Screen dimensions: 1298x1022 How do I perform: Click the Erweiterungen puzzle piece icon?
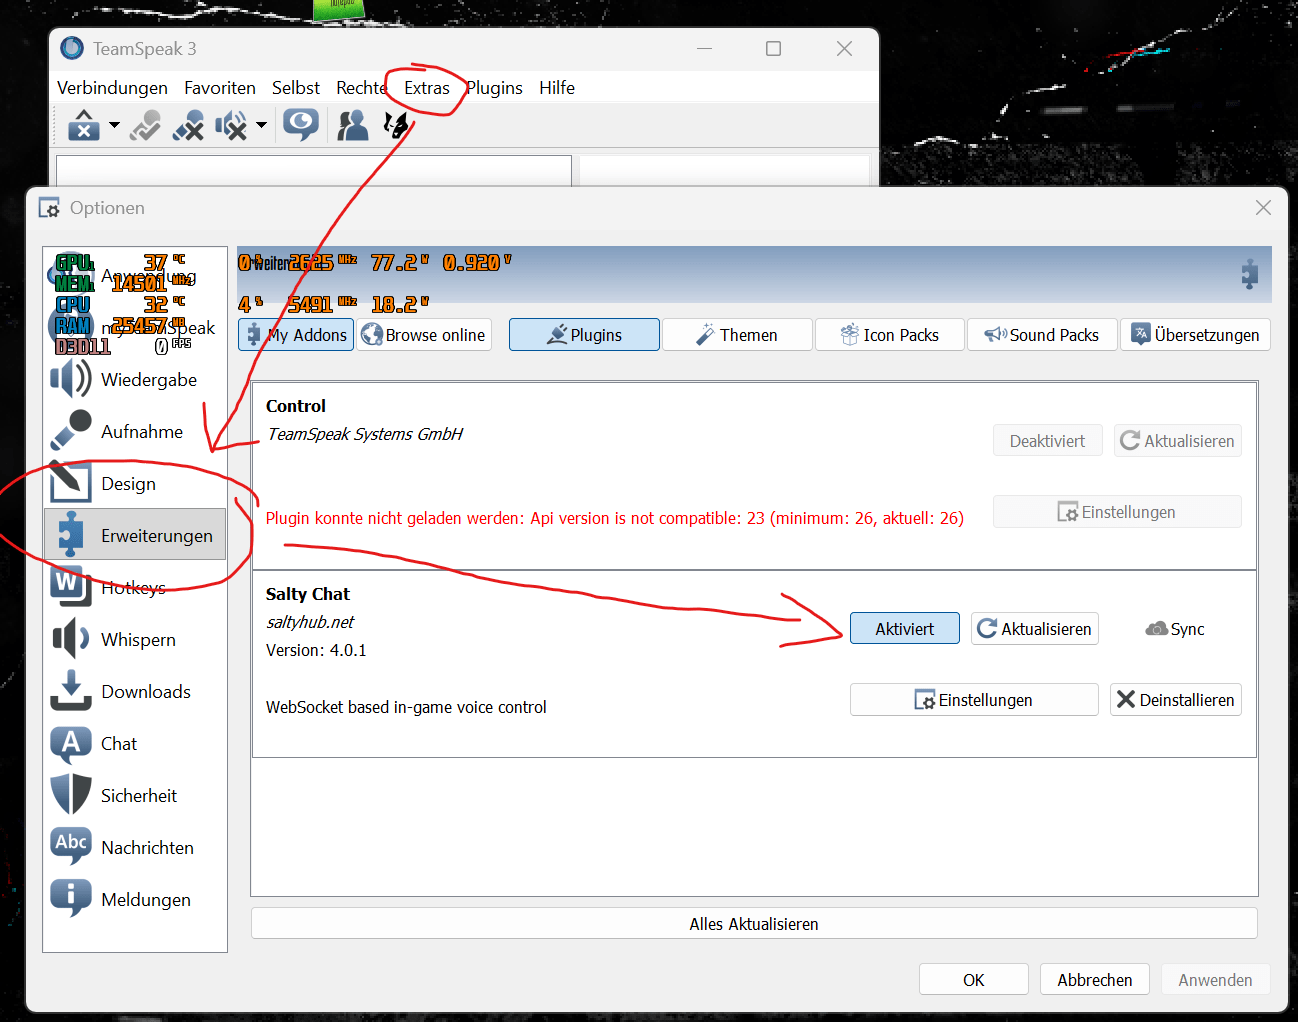click(x=71, y=535)
